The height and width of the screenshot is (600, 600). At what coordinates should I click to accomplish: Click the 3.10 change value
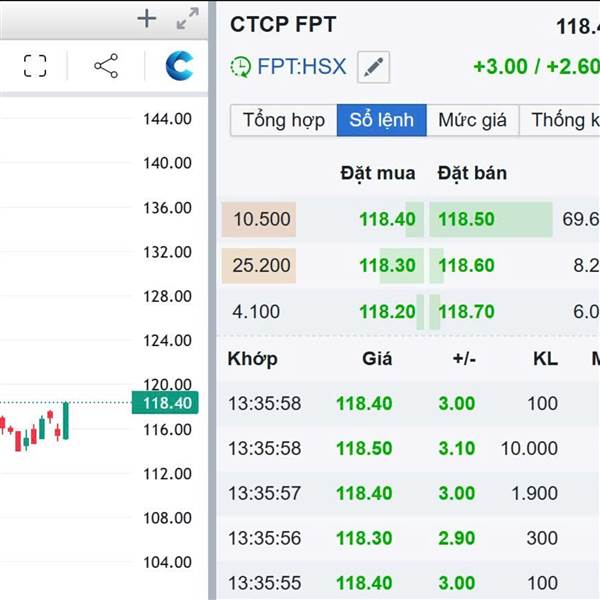[x=457, y=448]
